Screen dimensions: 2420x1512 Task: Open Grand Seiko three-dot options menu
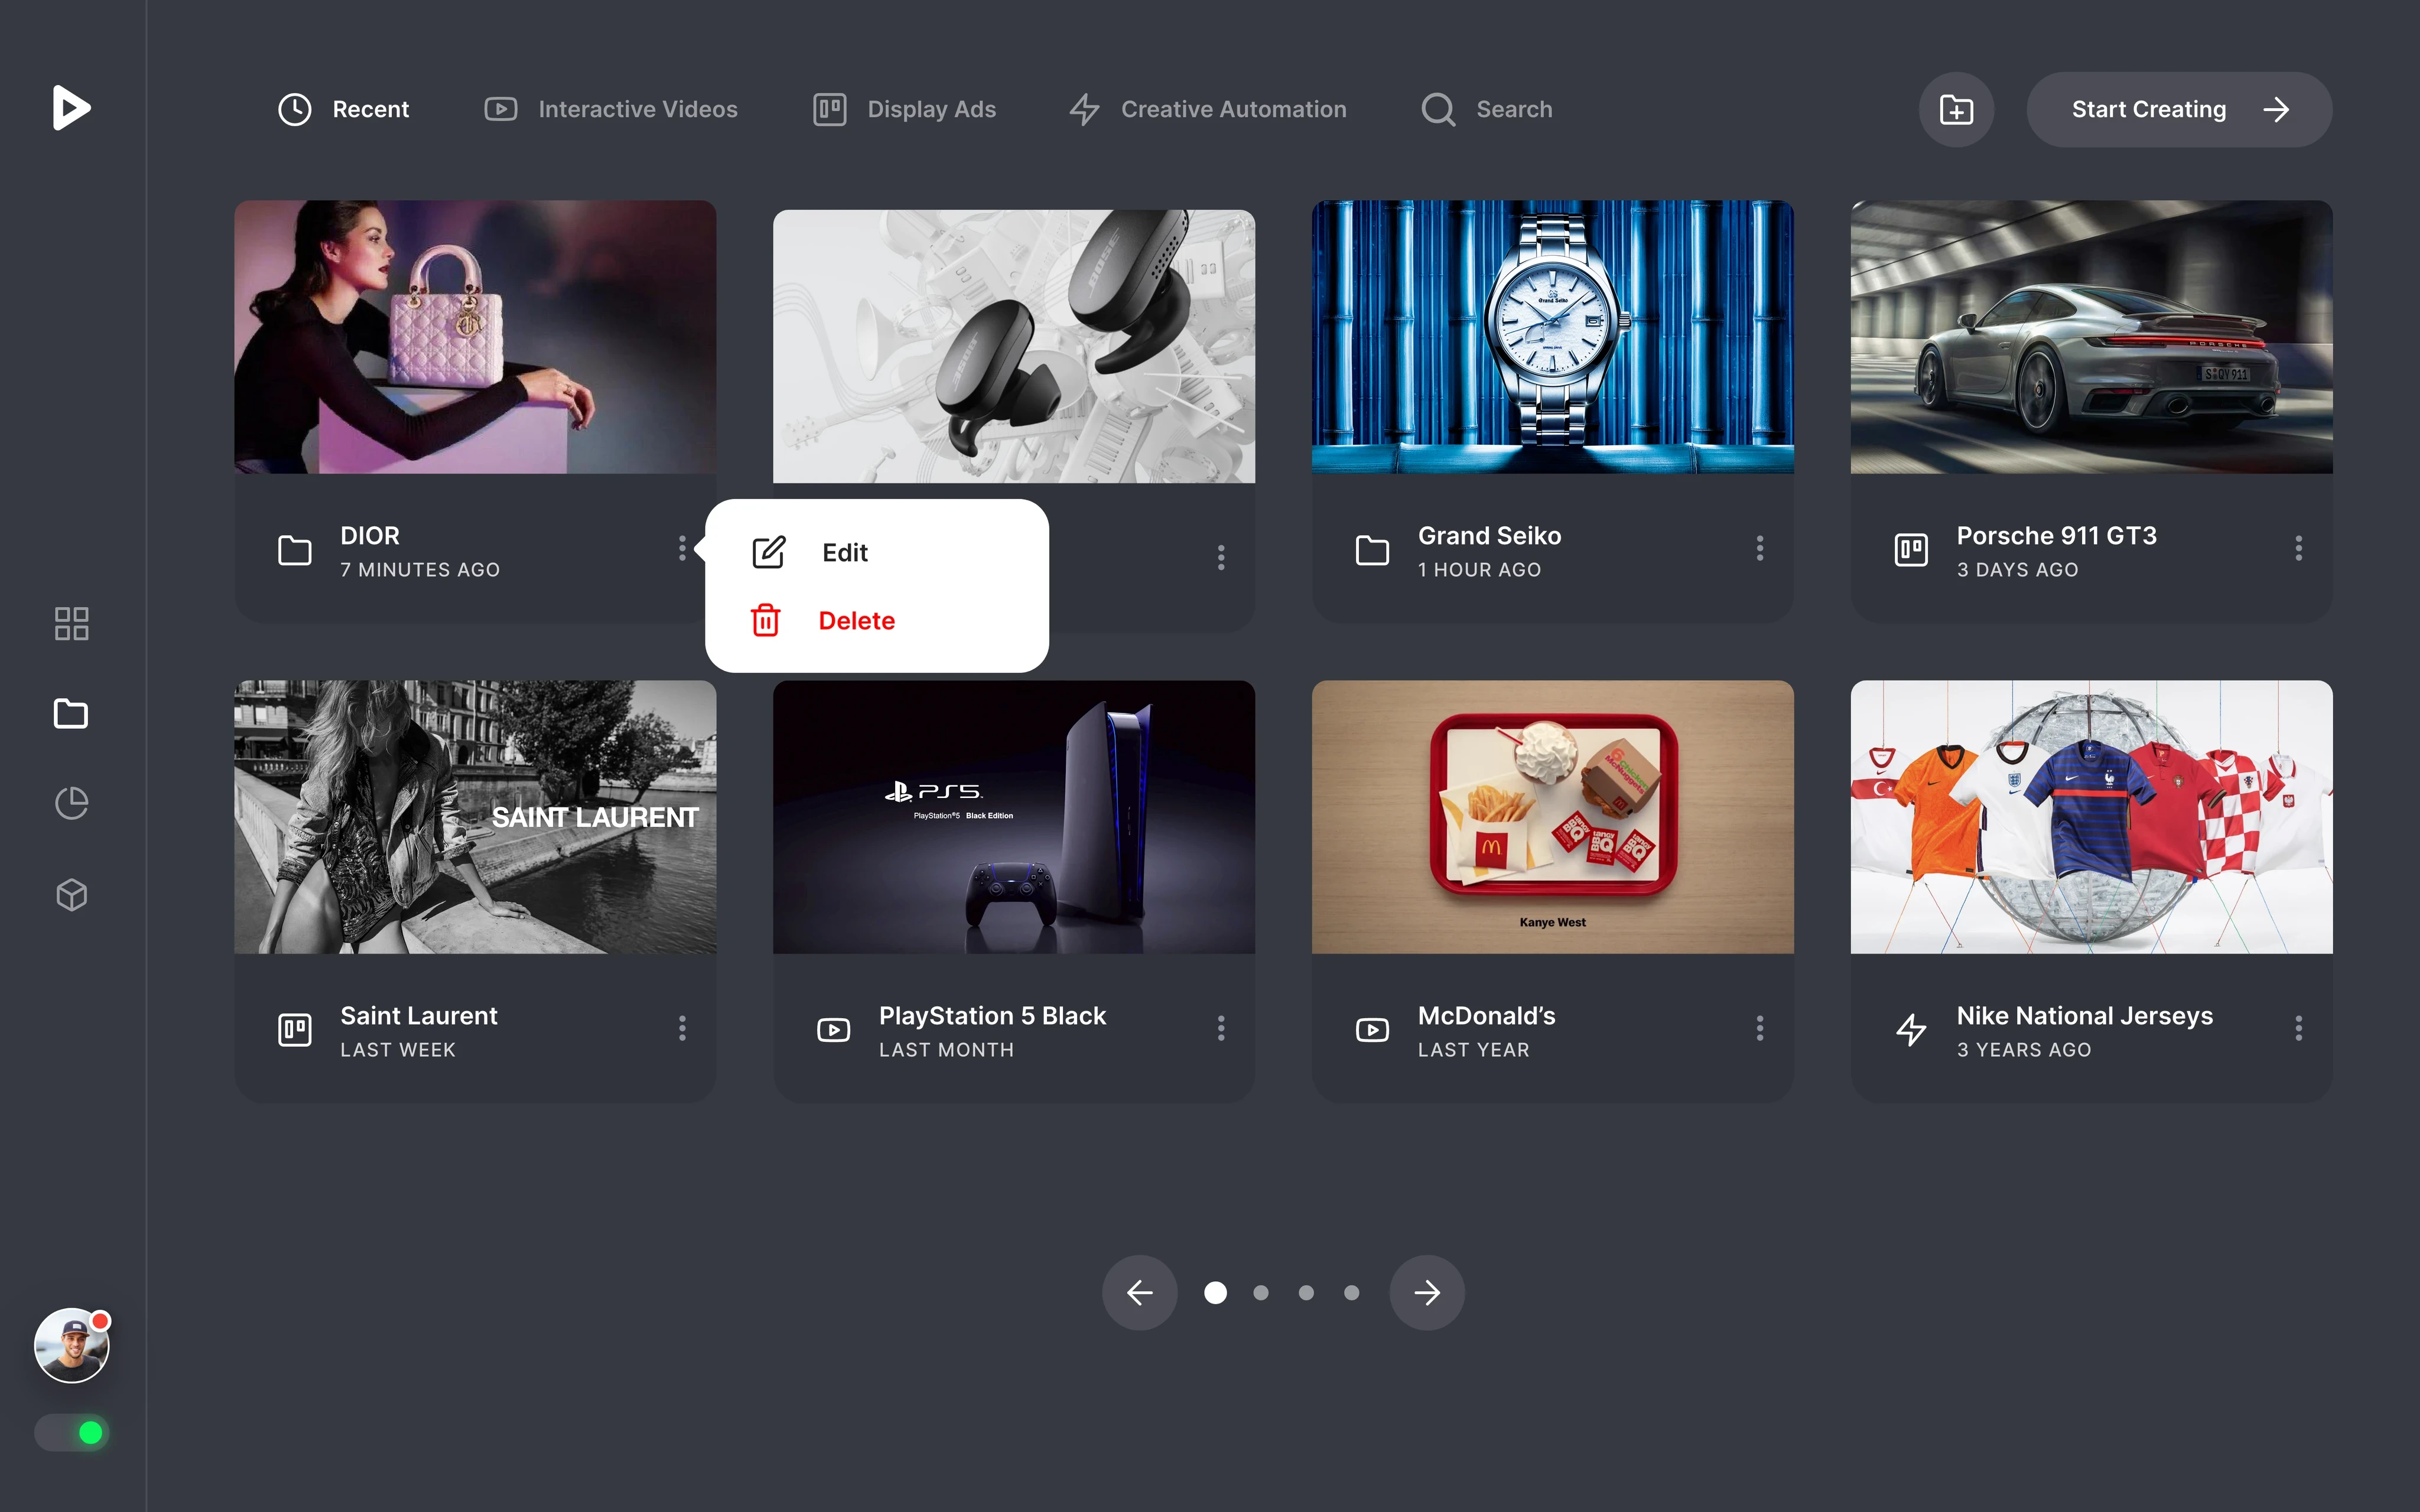(1760, 549)
